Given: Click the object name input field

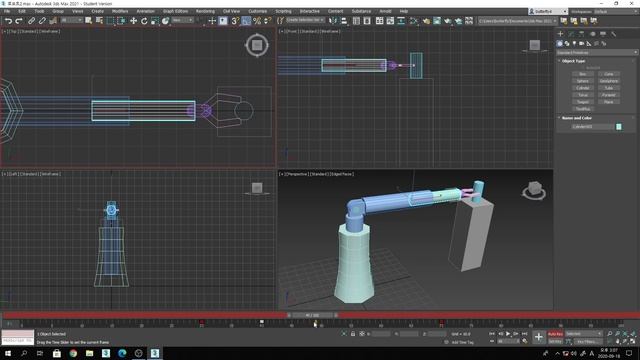Looking at the screenshot, I should point(593,127).
